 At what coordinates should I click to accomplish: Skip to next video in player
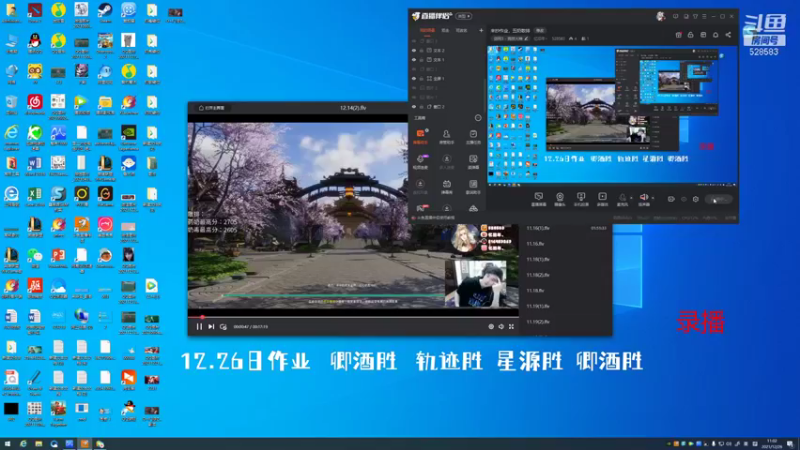[211, 327]
